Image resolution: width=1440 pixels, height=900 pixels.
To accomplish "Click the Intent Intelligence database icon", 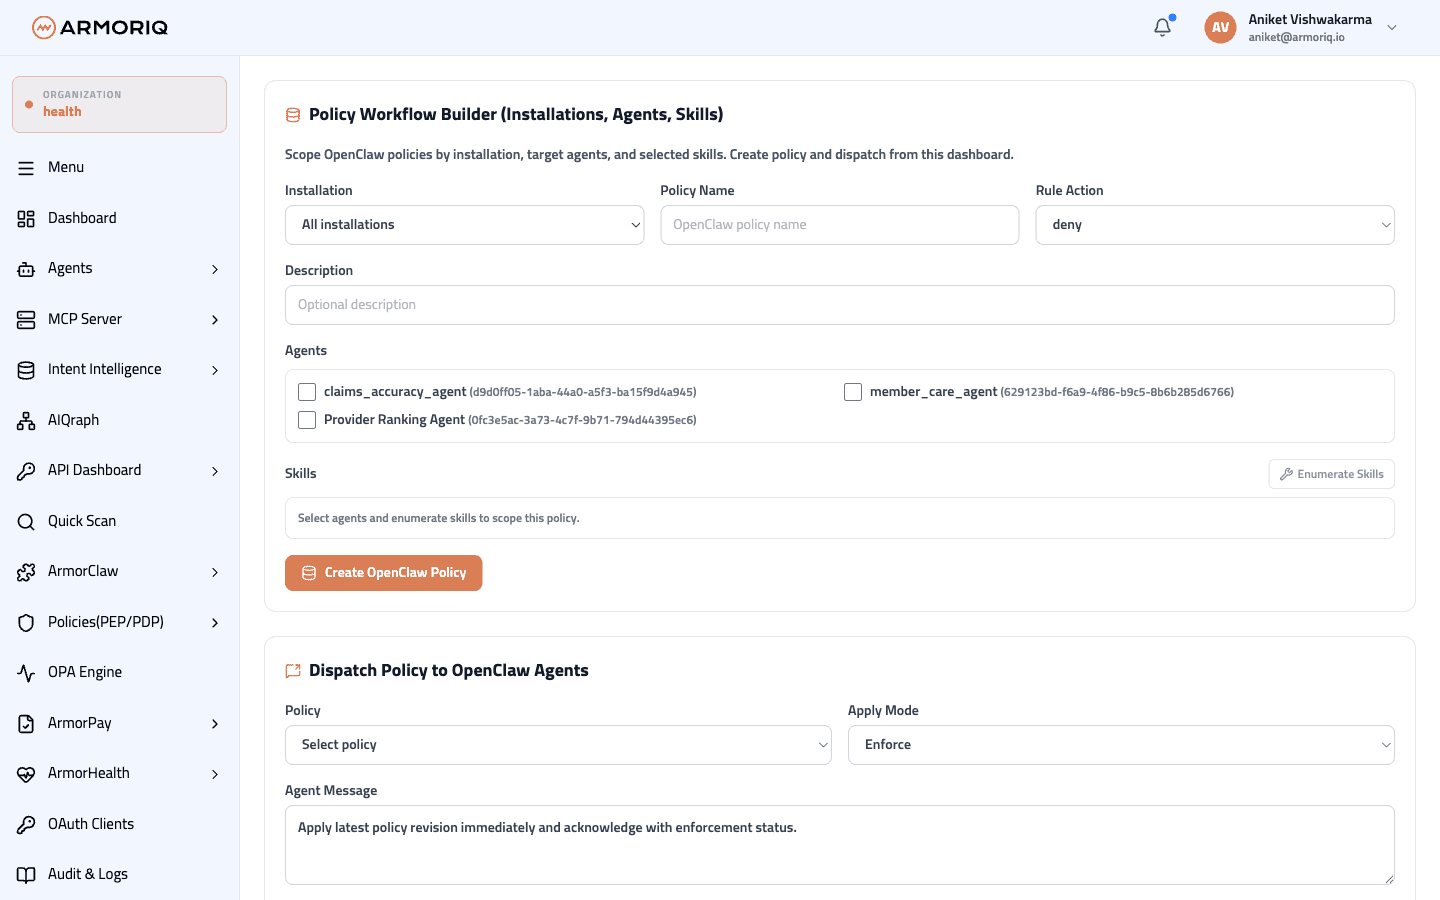I will 26,370.
